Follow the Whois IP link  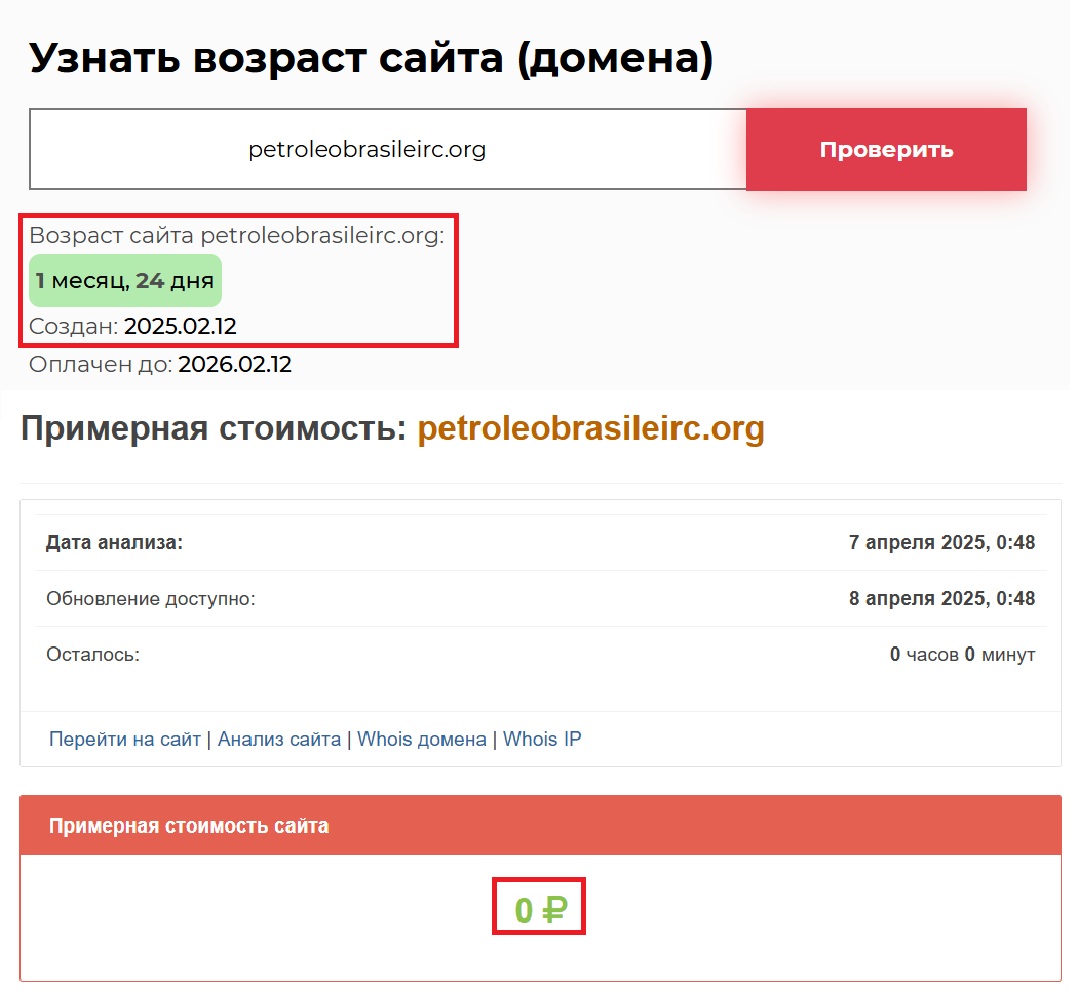542,740
